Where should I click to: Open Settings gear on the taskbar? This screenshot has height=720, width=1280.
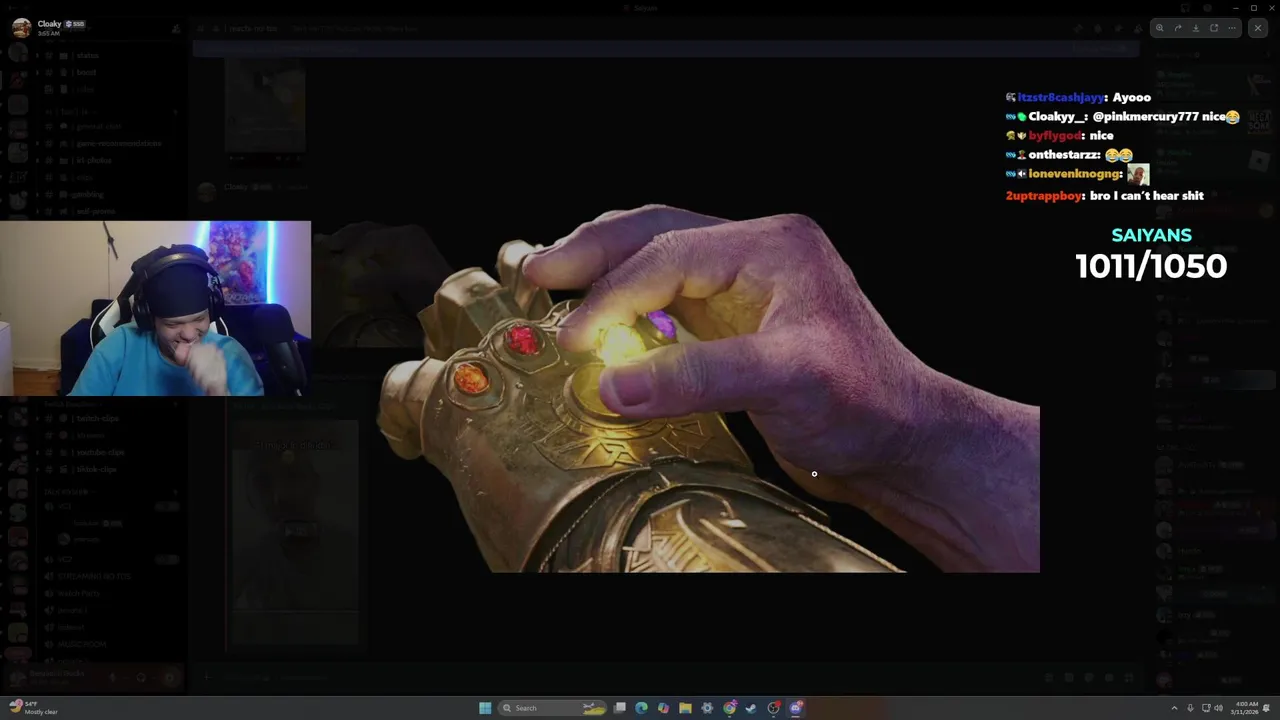(707, 708)
